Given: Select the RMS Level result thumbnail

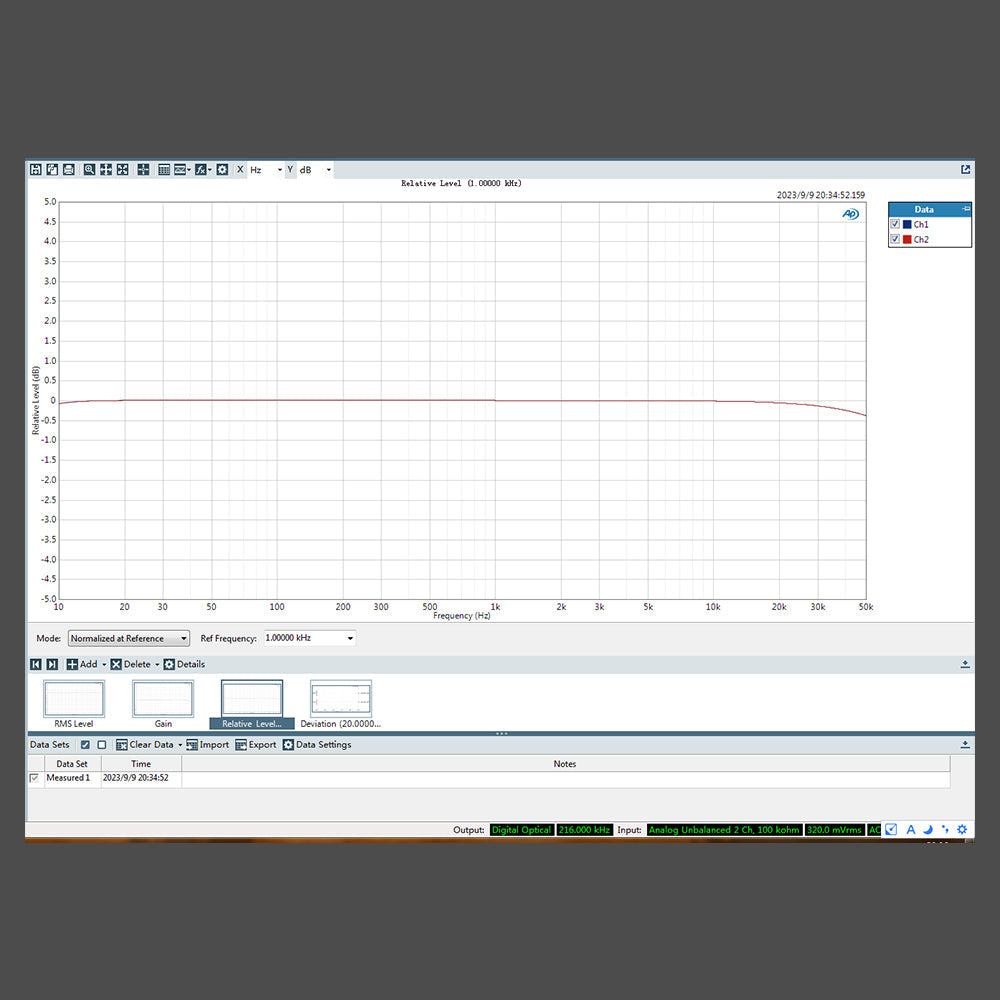Looking at the screenshot, I should click(74, 699).
